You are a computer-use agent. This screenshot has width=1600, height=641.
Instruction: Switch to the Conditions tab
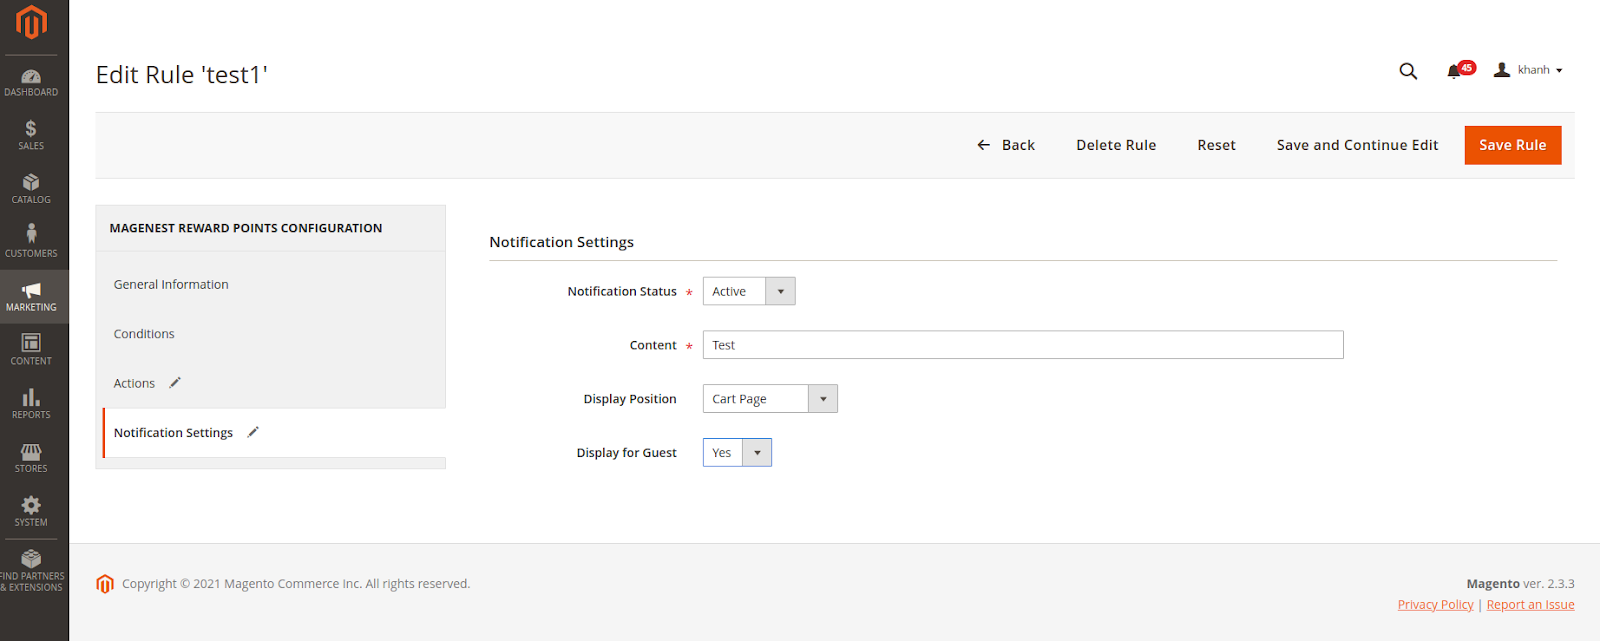144,334
